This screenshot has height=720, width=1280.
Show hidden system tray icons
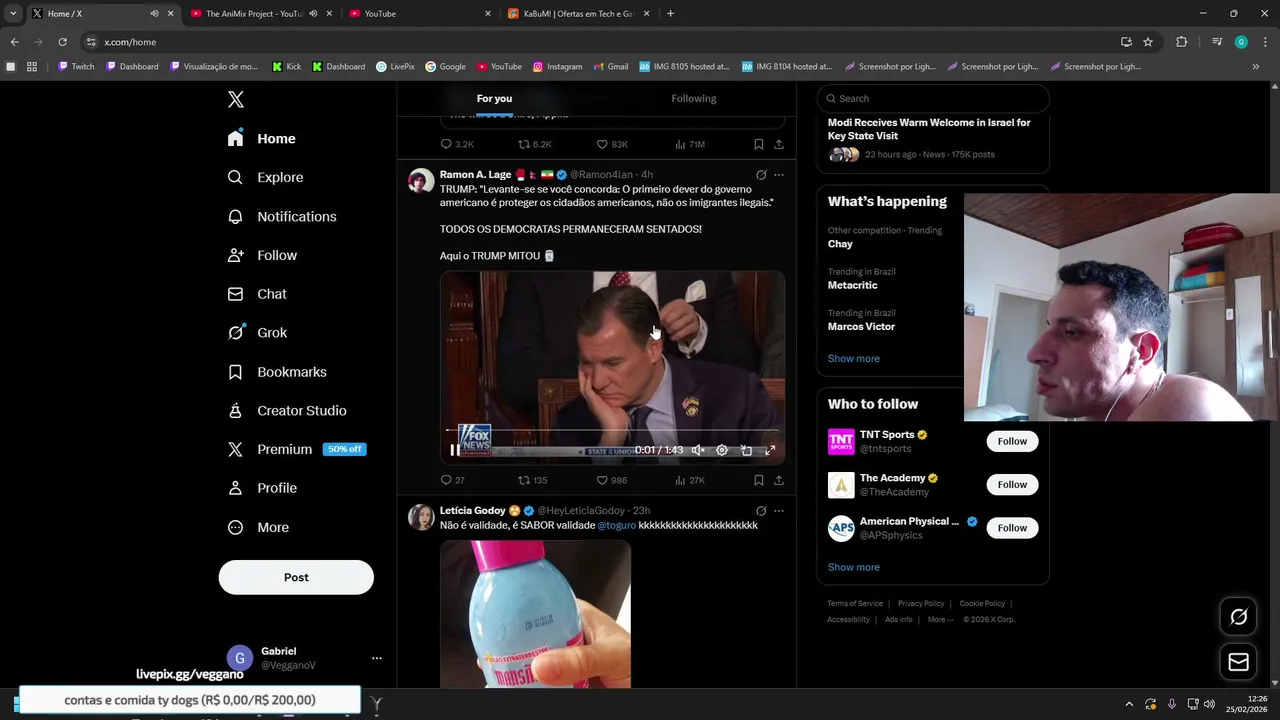tap(1129, 704)
